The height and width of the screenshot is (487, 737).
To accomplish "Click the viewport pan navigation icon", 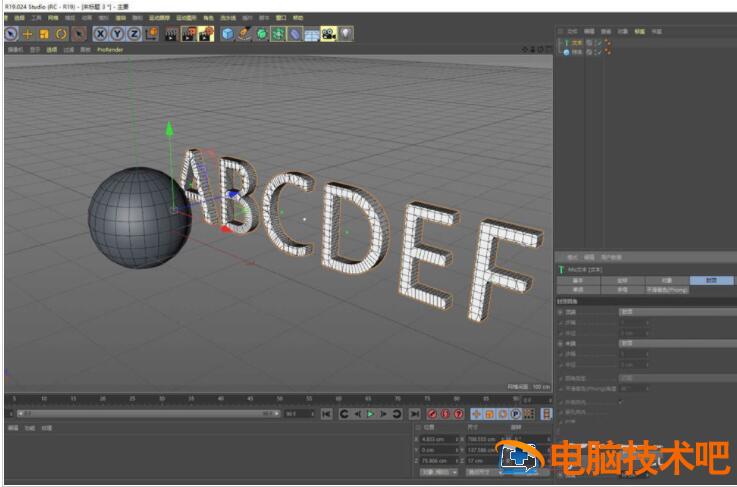I will pyautogui.click(x=525, y=49).
